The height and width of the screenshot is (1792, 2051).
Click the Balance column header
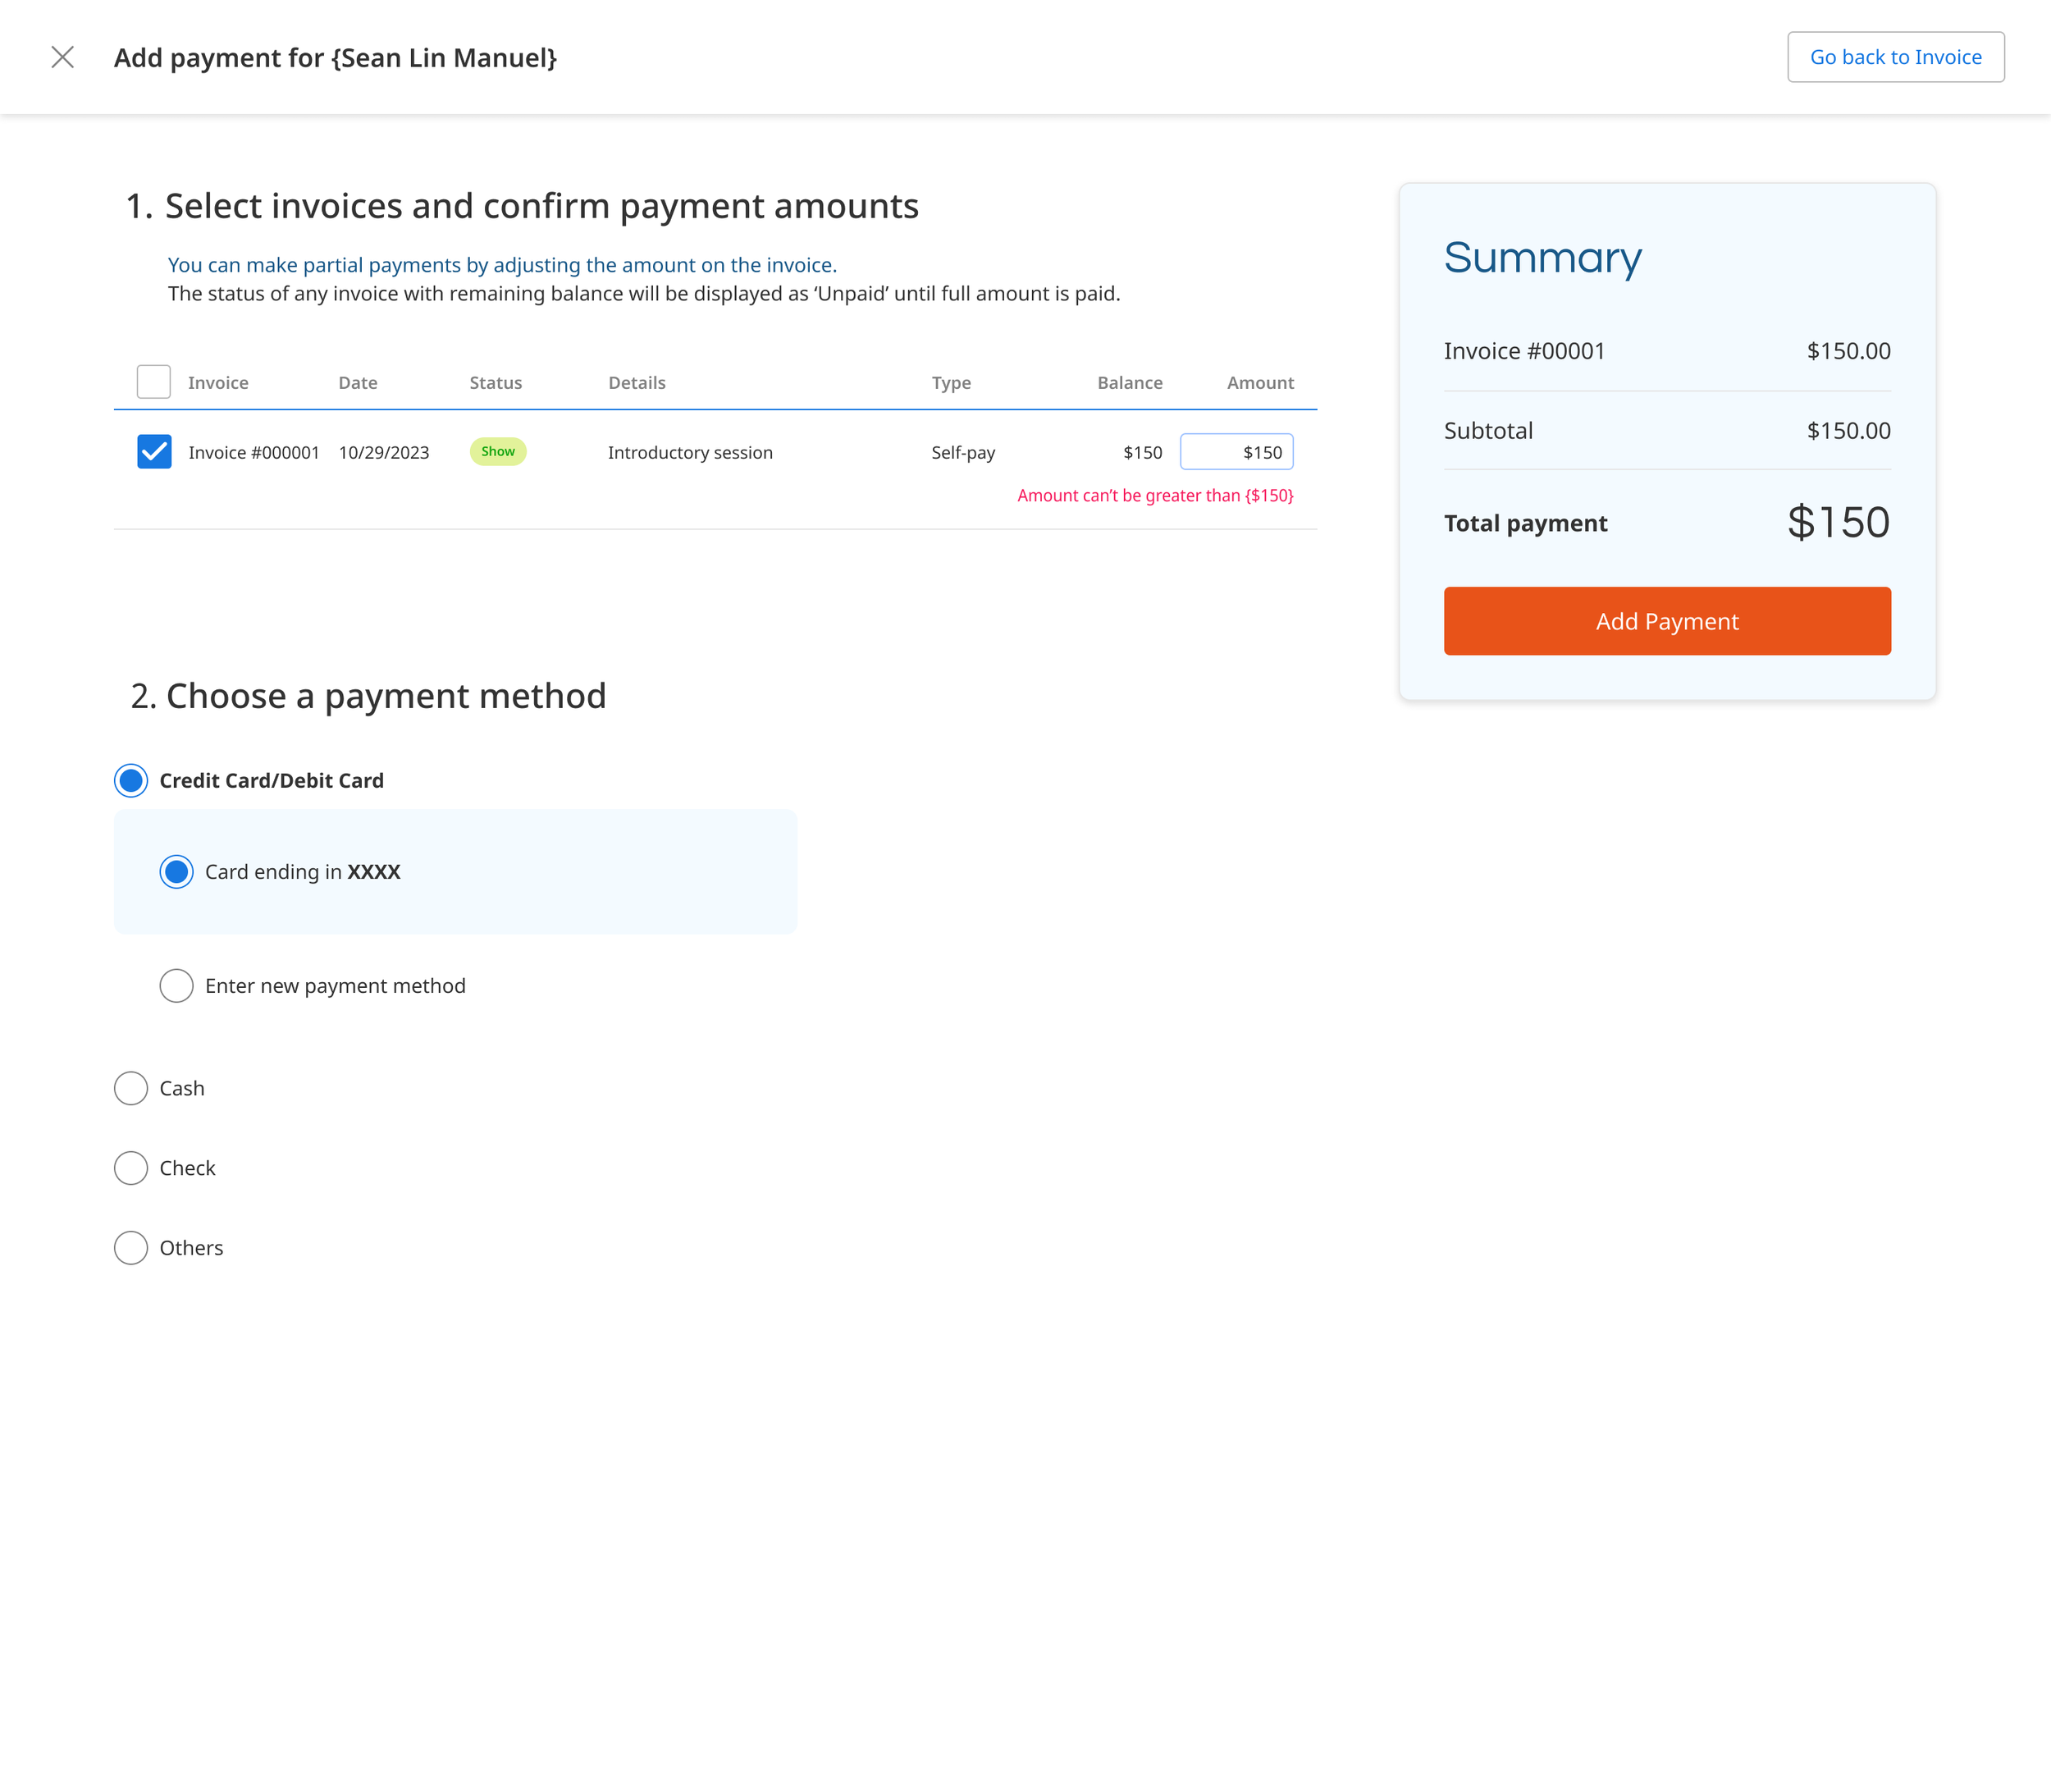pos(1129,383)
